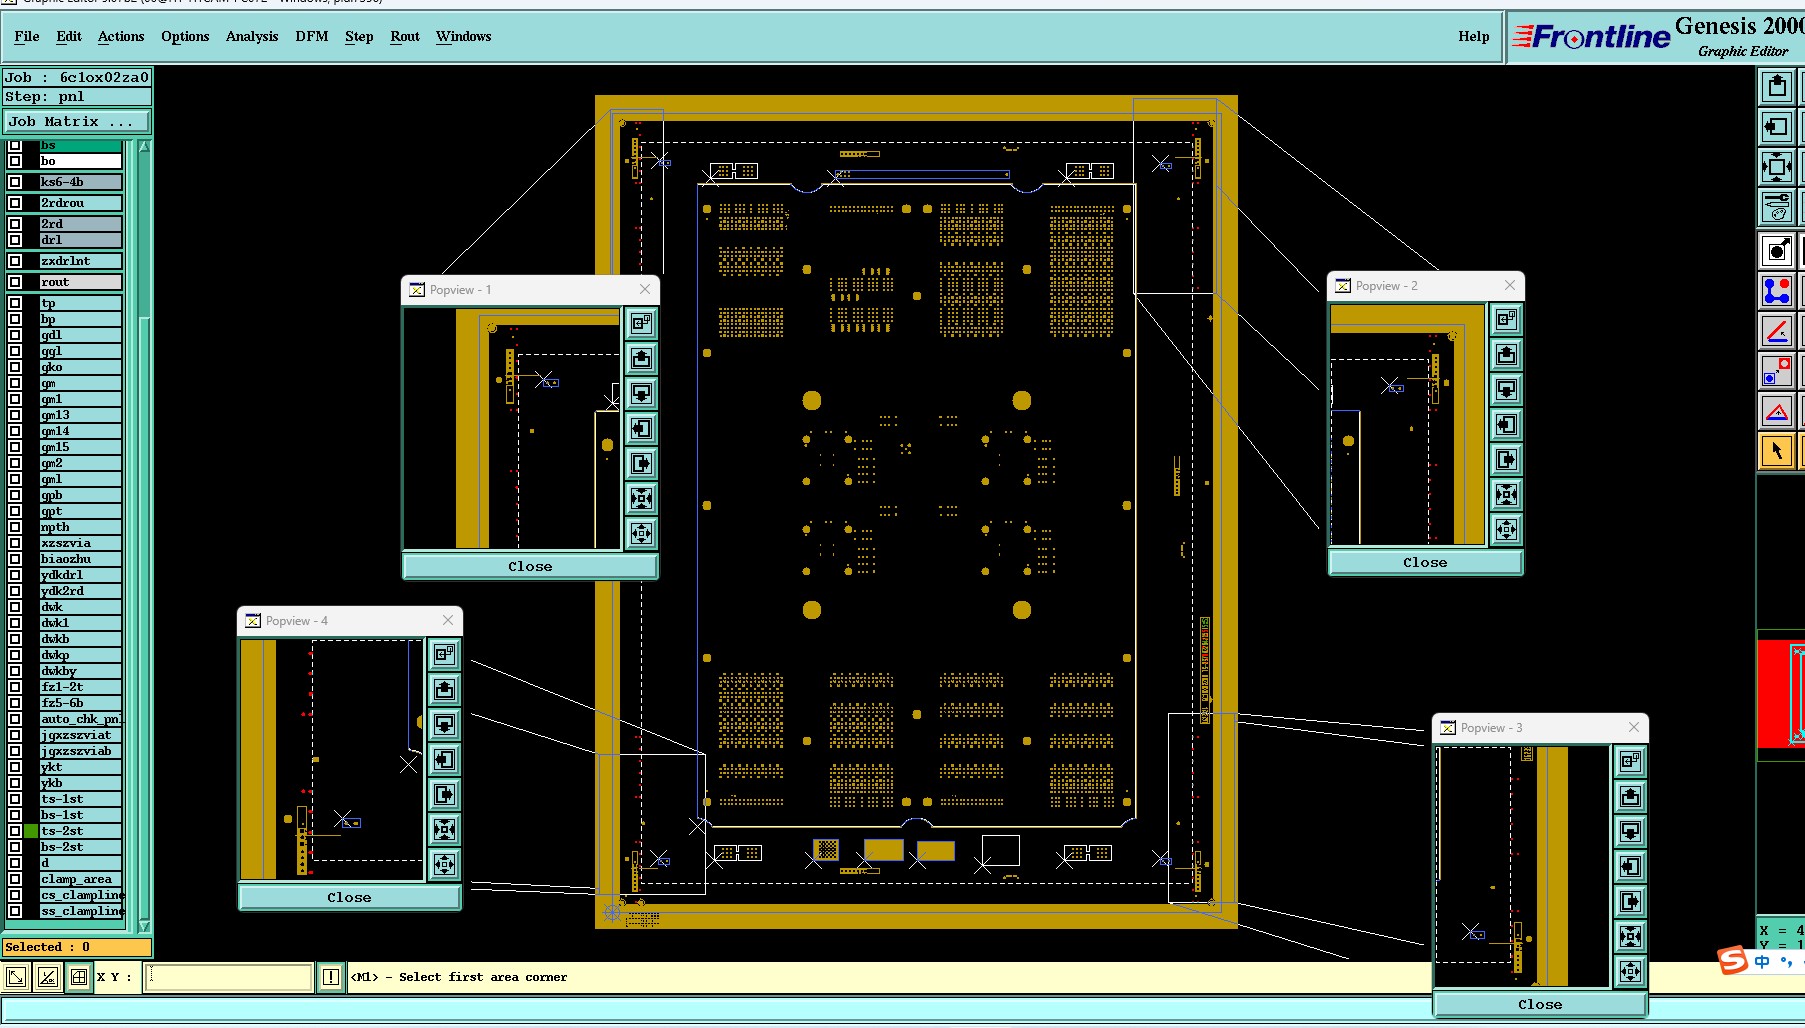Click the X Y coordinate input field

coord(229,977)
